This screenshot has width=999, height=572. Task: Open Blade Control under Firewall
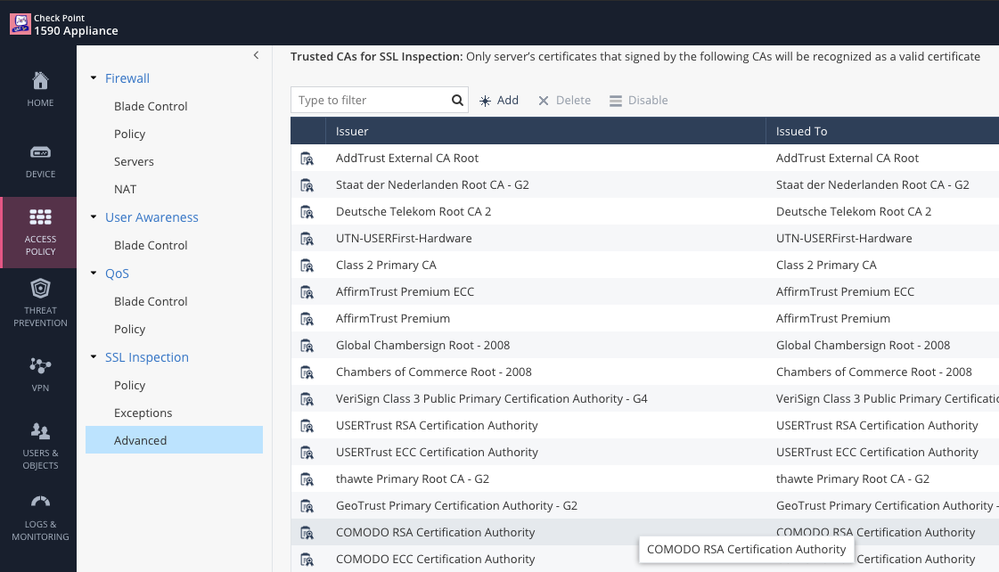point(151,106)
